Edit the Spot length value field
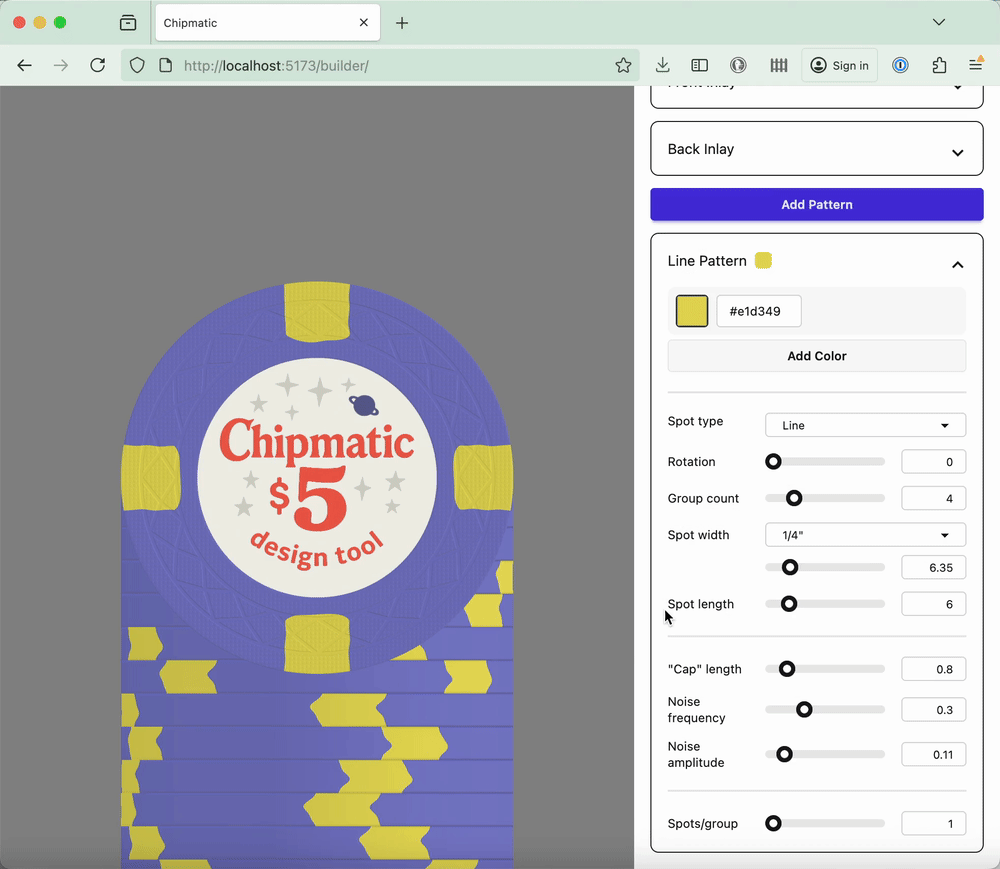This screenshot has width=1000, height=869. point(933,604)
